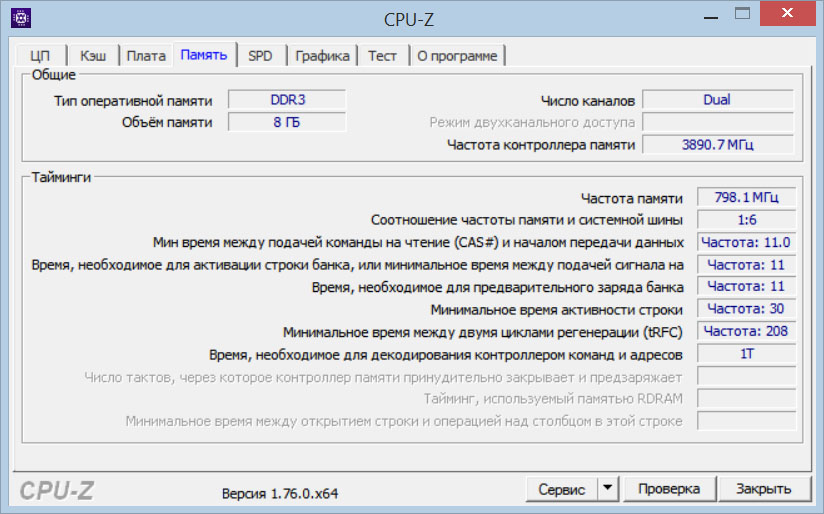Click the Минимальное время активности строки label
This screenshot has width=824, height=514.
(557, 310)
